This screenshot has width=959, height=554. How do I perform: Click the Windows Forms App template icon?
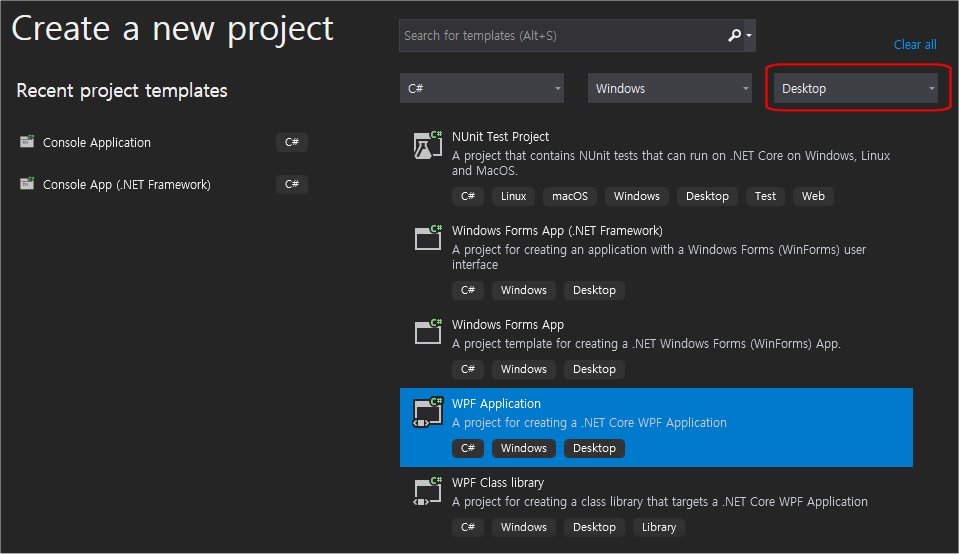[428, 331]
